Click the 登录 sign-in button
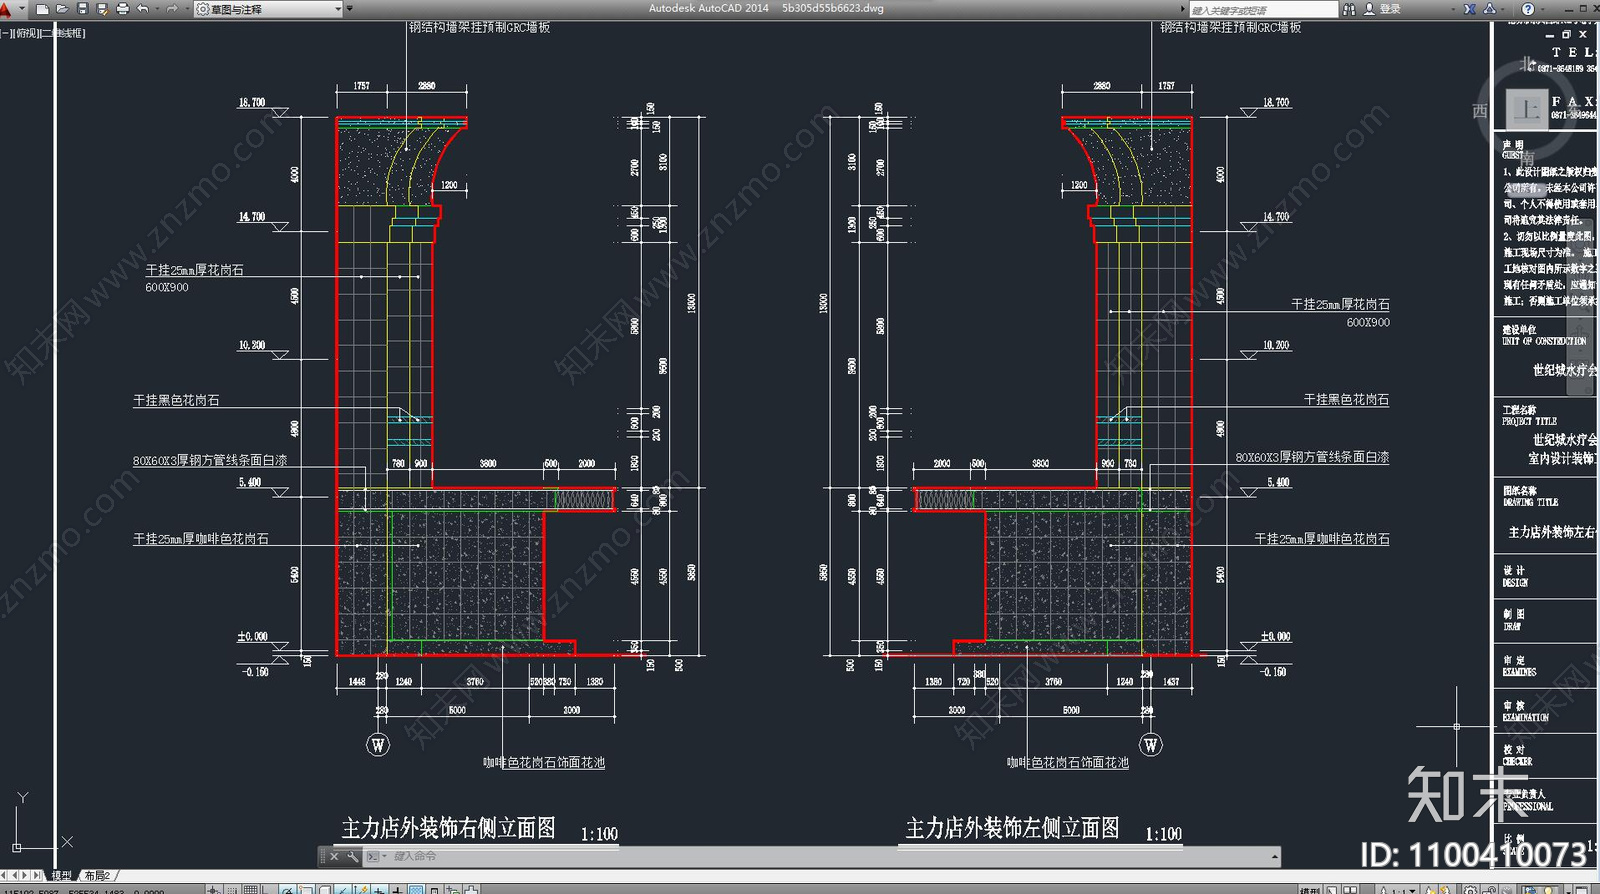The height and width of the screenshot is (894, 1600). [x=1382, y=9]
